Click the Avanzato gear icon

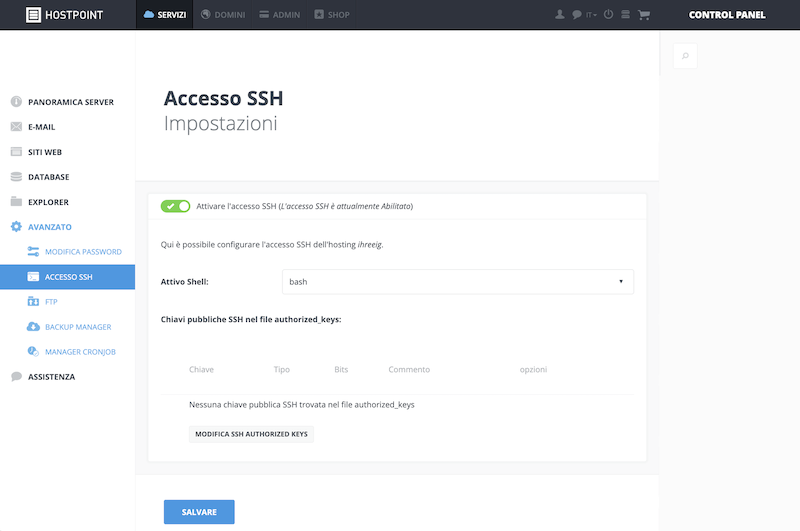(x=16, y=226)
